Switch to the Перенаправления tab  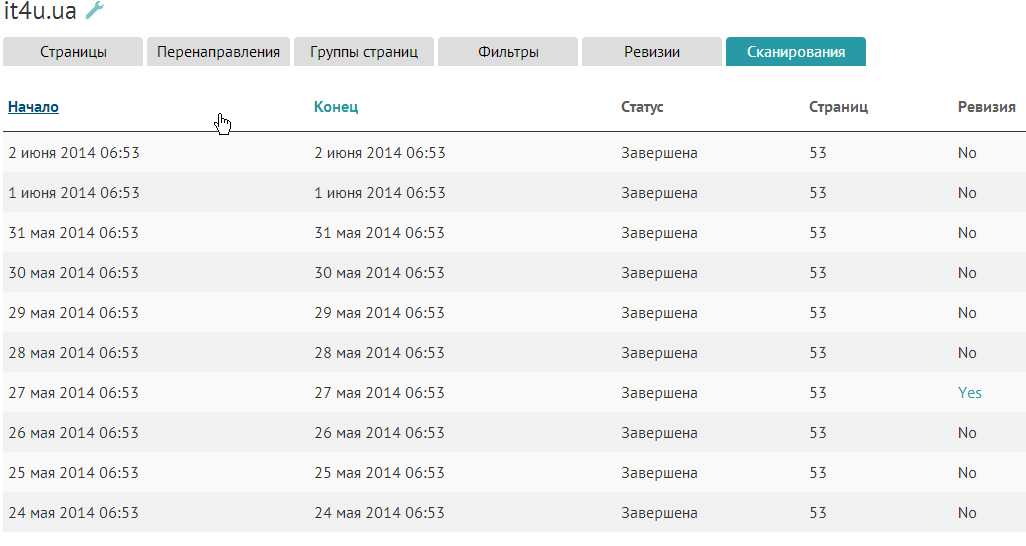point(218,52)
